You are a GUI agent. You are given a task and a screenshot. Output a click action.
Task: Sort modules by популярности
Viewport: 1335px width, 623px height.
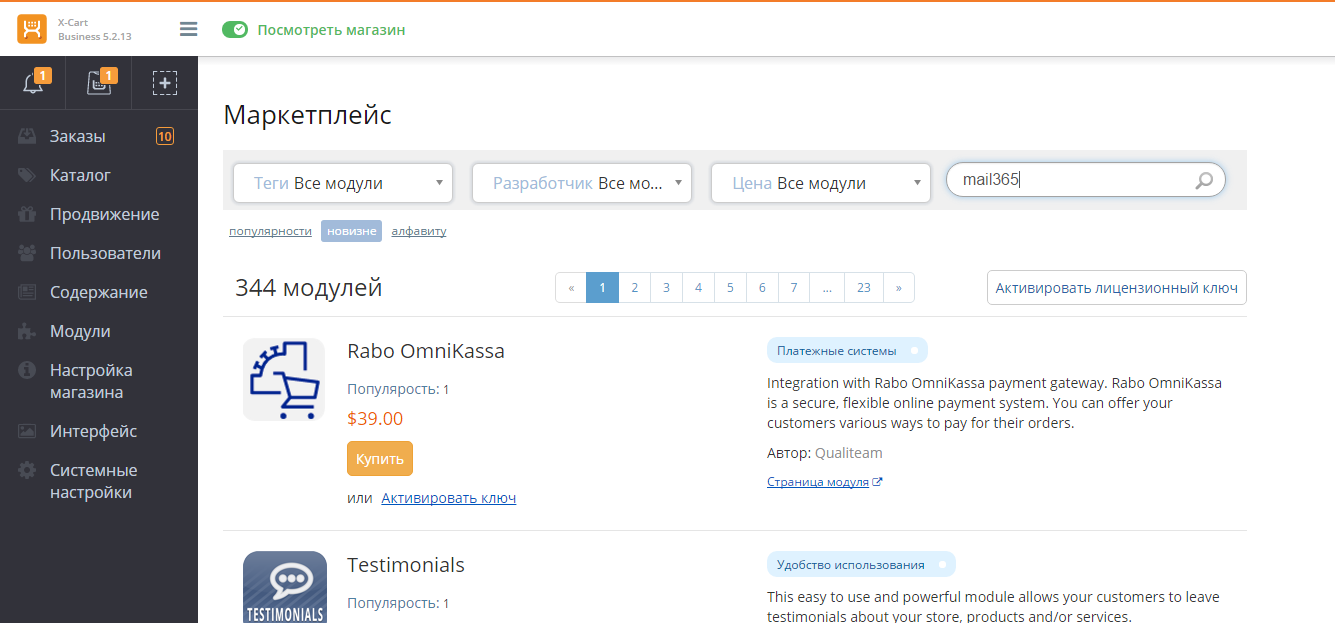point(270,231)
